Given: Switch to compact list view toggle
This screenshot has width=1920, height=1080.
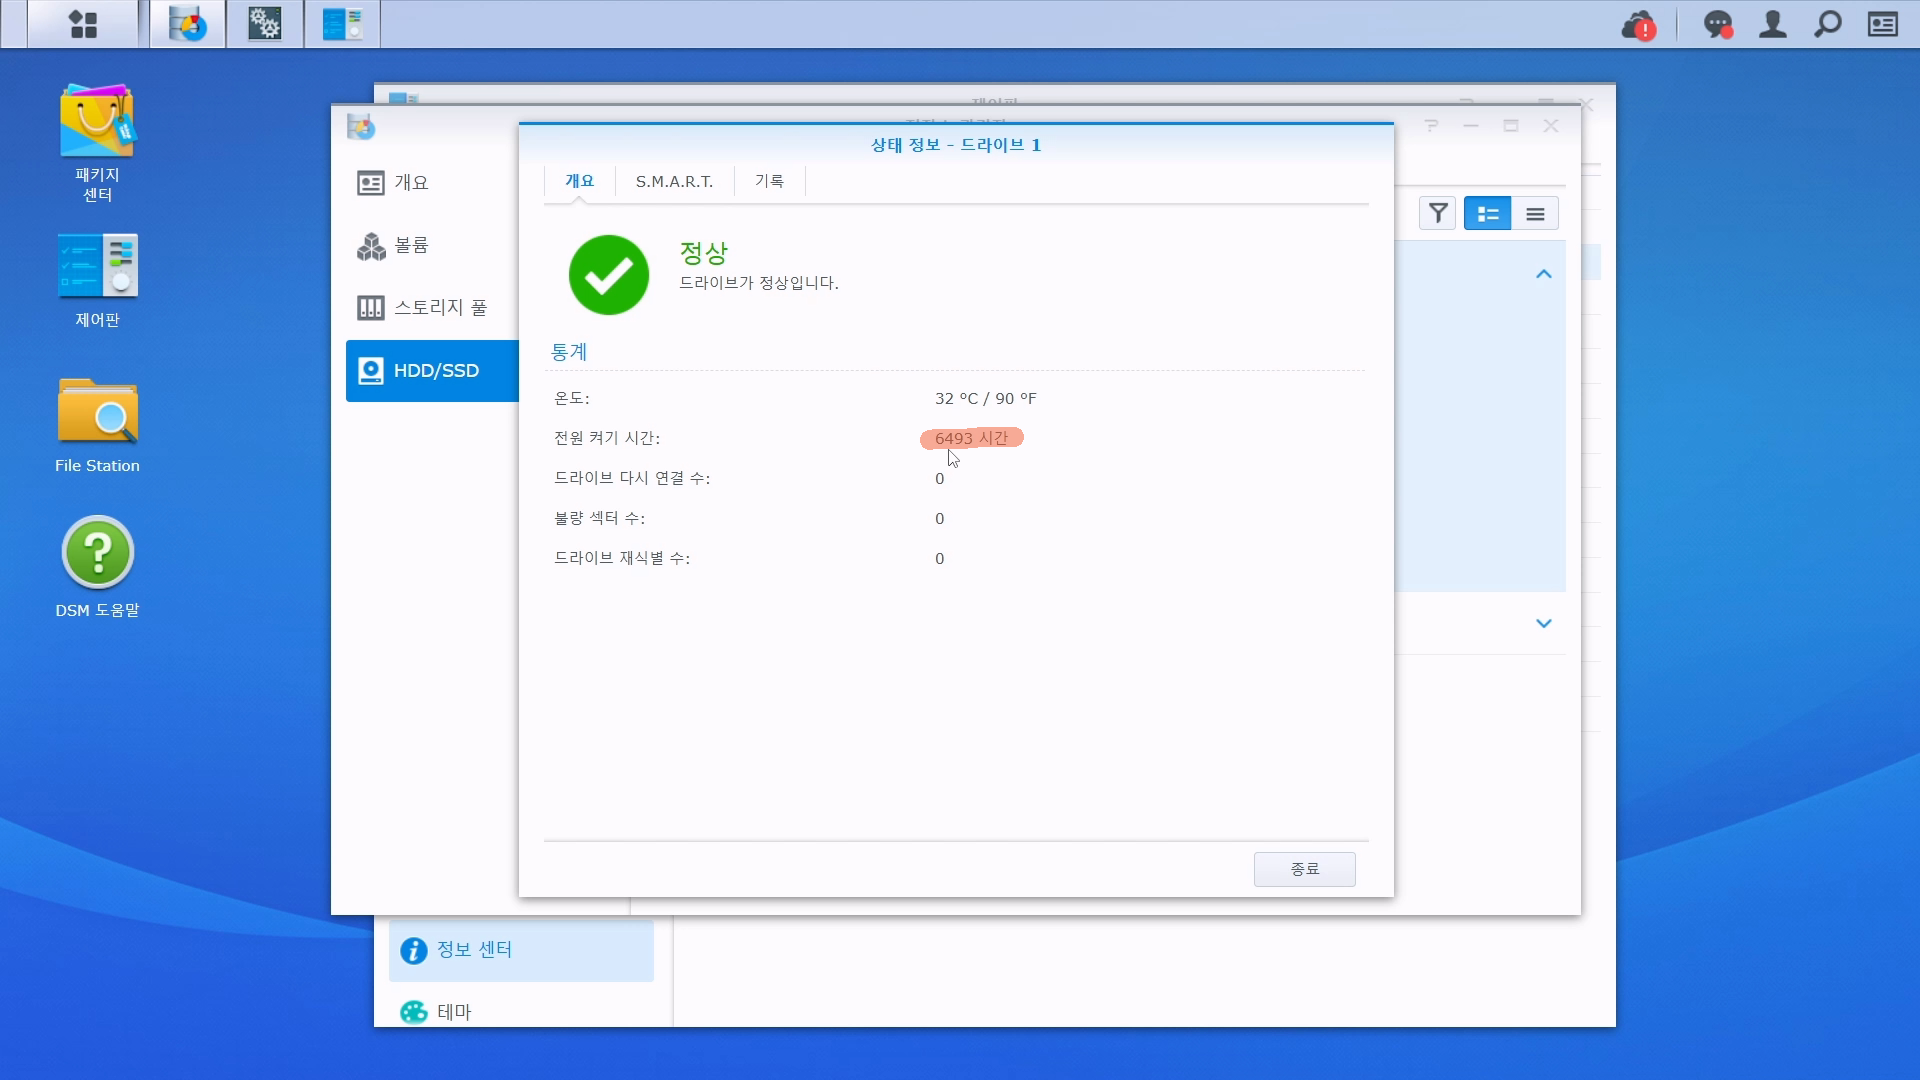Looking at the screenshot, I should click(x=1535, y=214).
